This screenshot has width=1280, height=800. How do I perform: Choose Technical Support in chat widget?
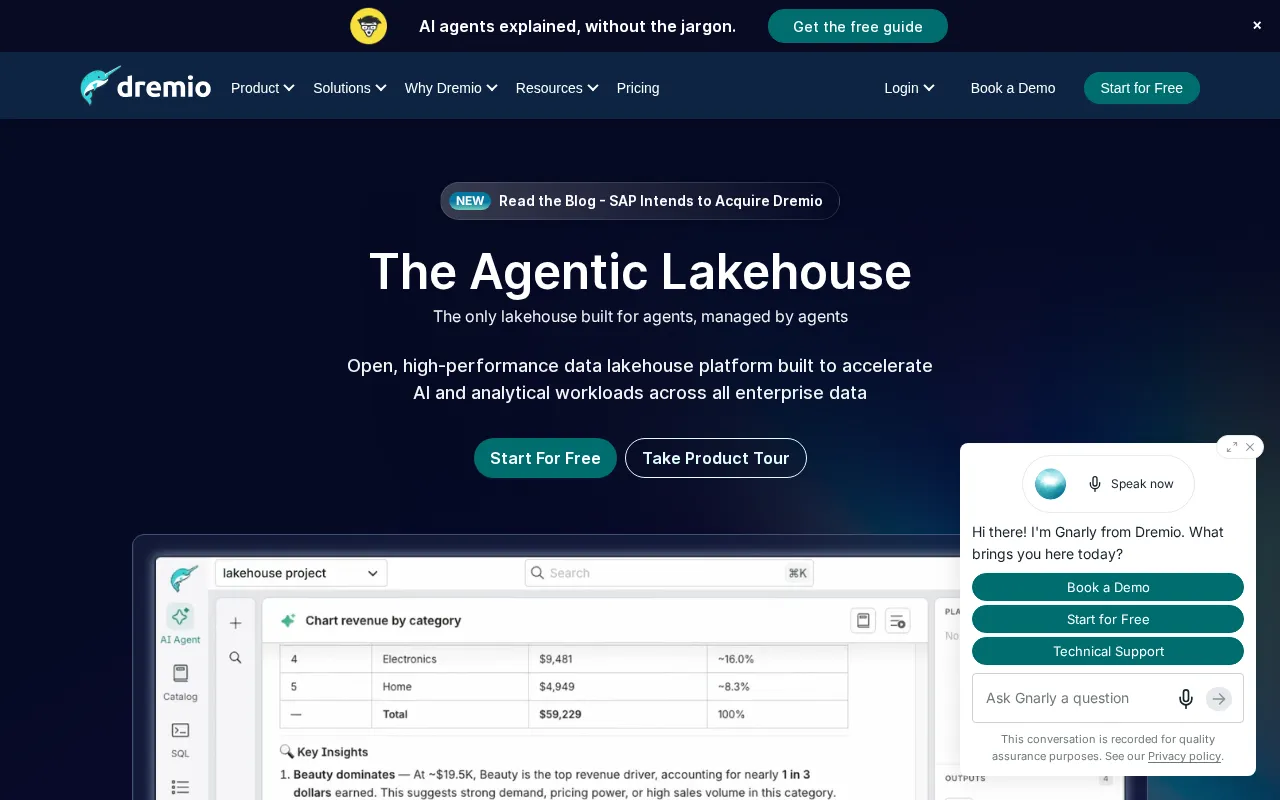[1108, 651]
